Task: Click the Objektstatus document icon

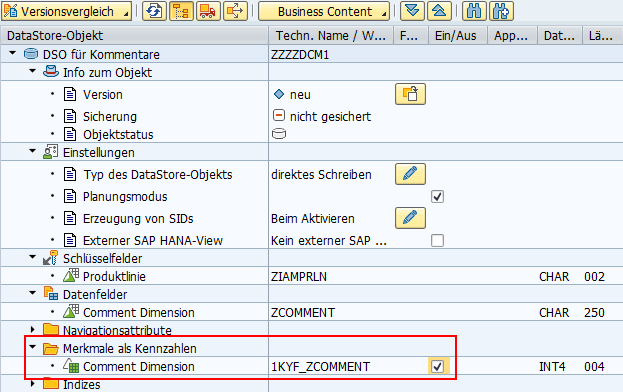Action: (x=70, y=134)
